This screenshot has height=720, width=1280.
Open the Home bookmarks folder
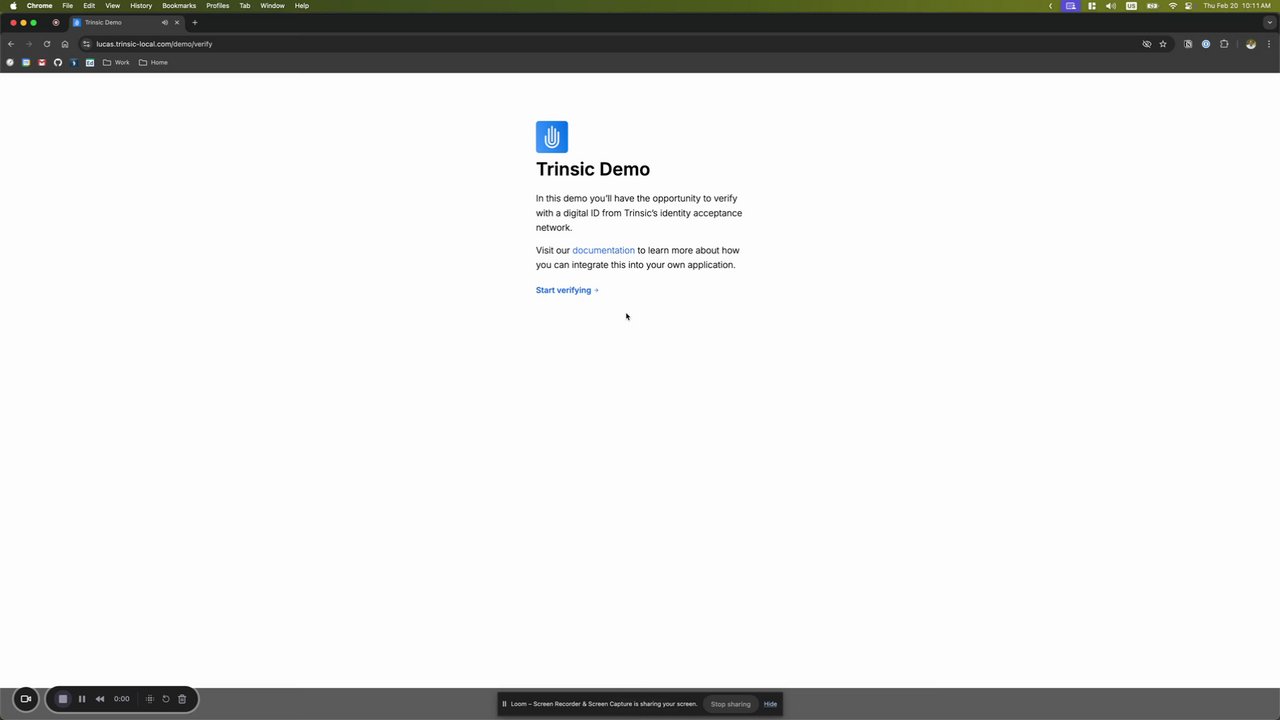click(153, 62)
